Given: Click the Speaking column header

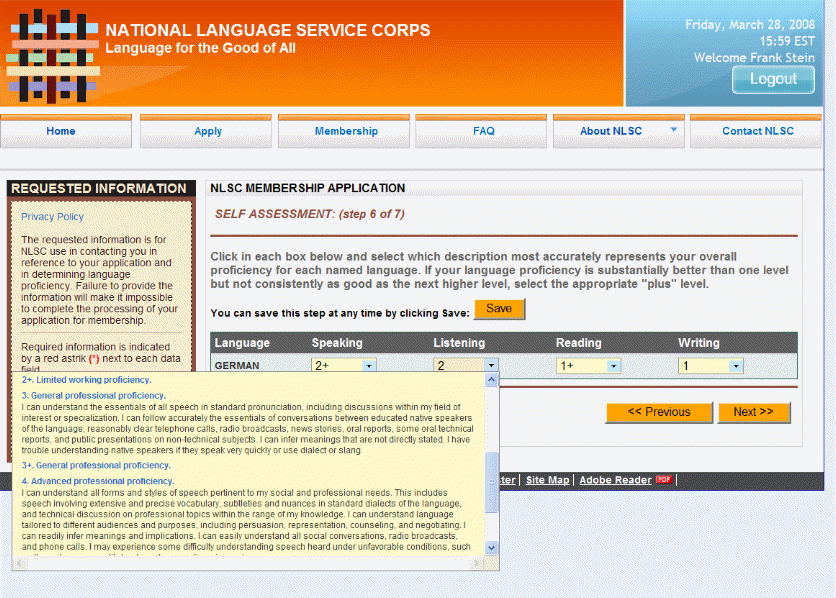Looking at the screenshot, I should 337,343.
